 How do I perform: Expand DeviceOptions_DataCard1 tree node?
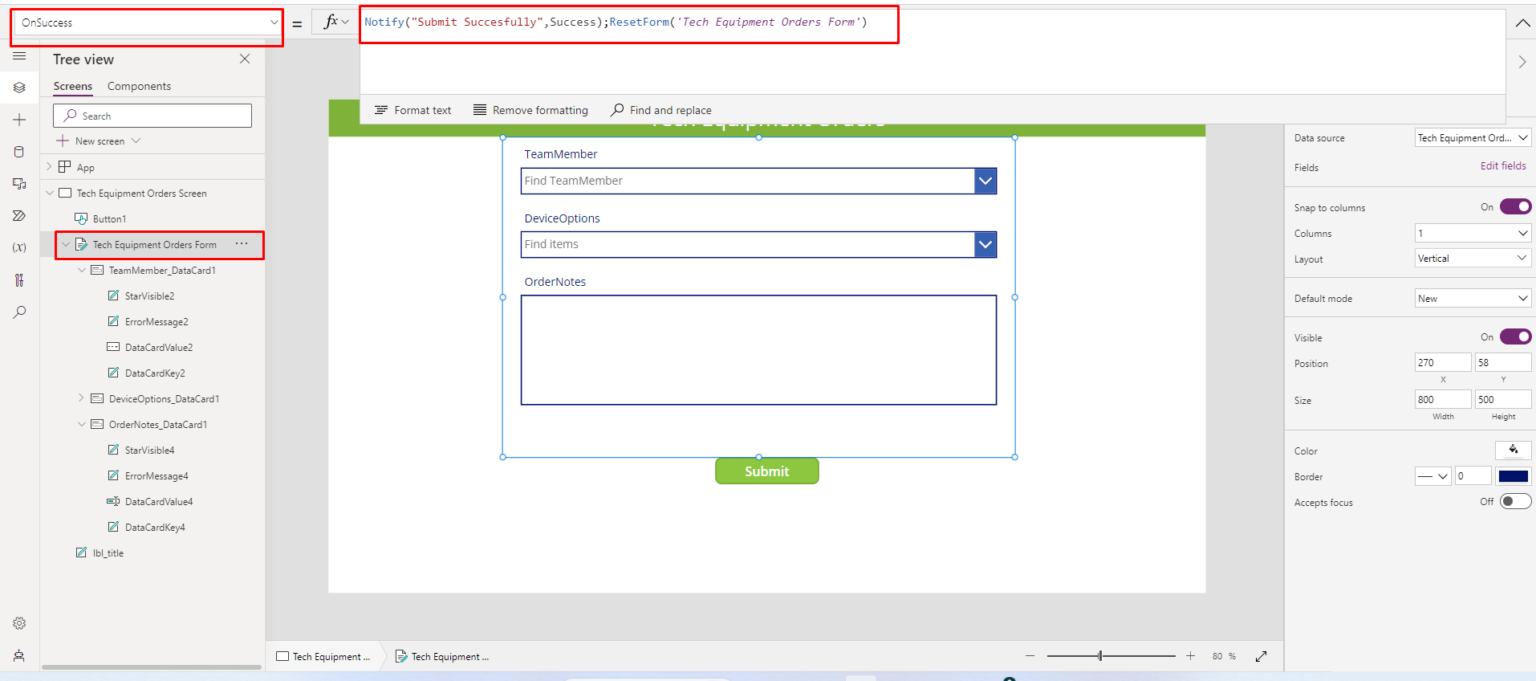pos(82,398)
